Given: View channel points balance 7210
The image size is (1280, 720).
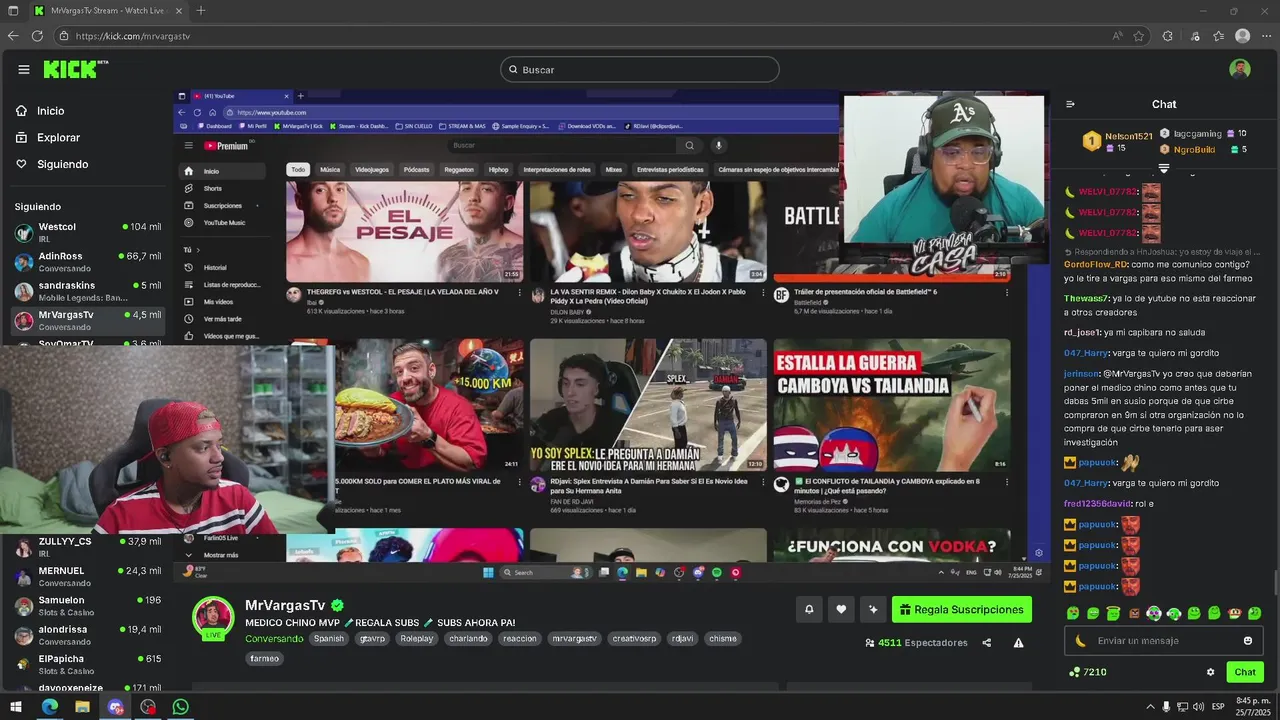Looking at the screenshot, I should tap(1087, 672).
